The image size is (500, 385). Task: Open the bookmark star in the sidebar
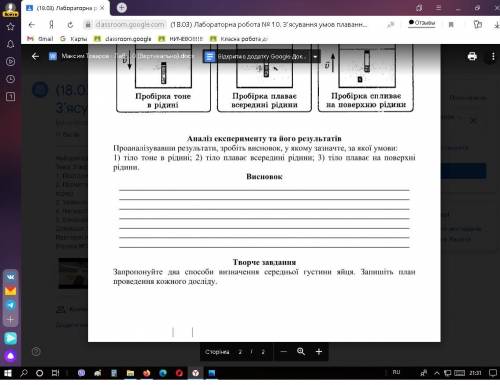click(x=10, y=27)
